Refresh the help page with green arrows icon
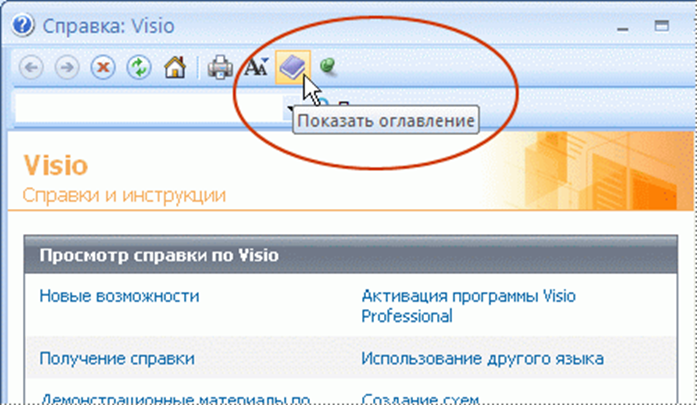 pos(139,68)
